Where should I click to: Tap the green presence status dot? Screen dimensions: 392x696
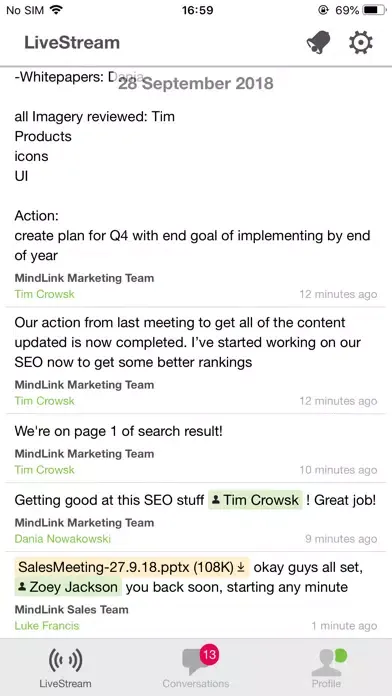click(341, 656)
